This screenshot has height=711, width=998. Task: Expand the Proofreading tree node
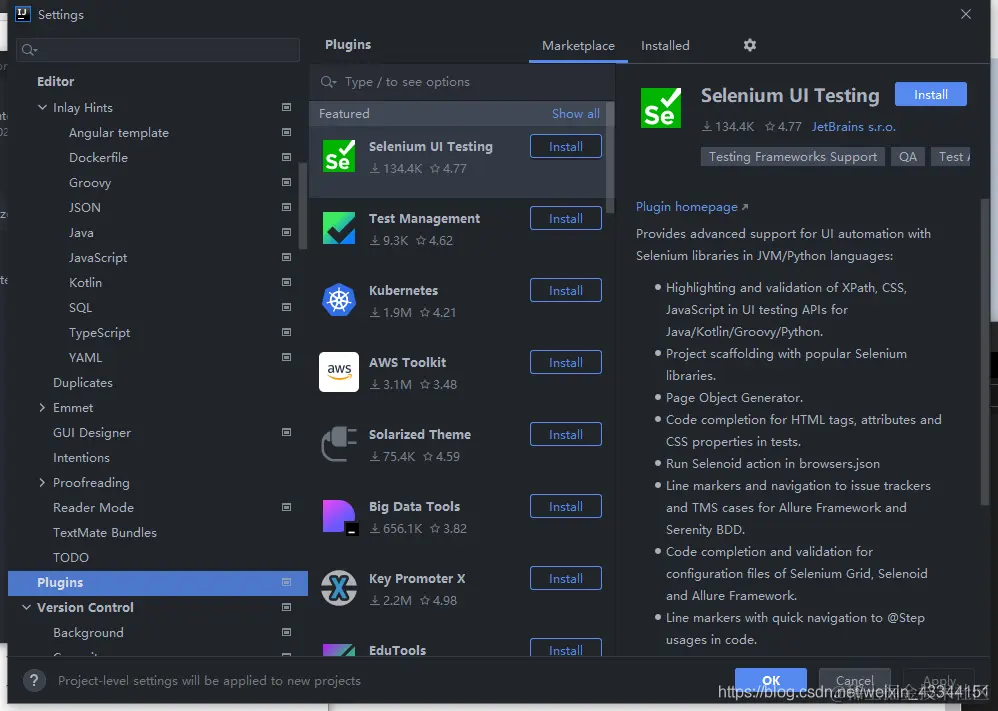click(42, 482)
